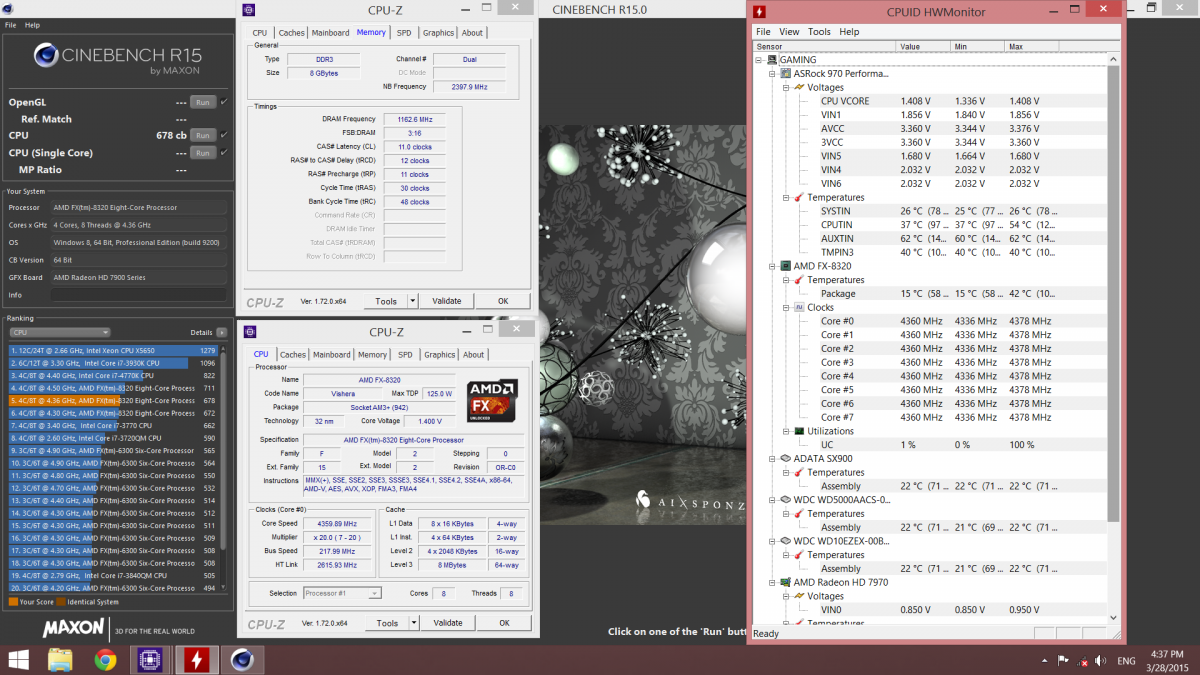Open the Action Center flag icon in the tray
The height and width of the screenshot is (675, 1200).
click(x=1064, y=660)
